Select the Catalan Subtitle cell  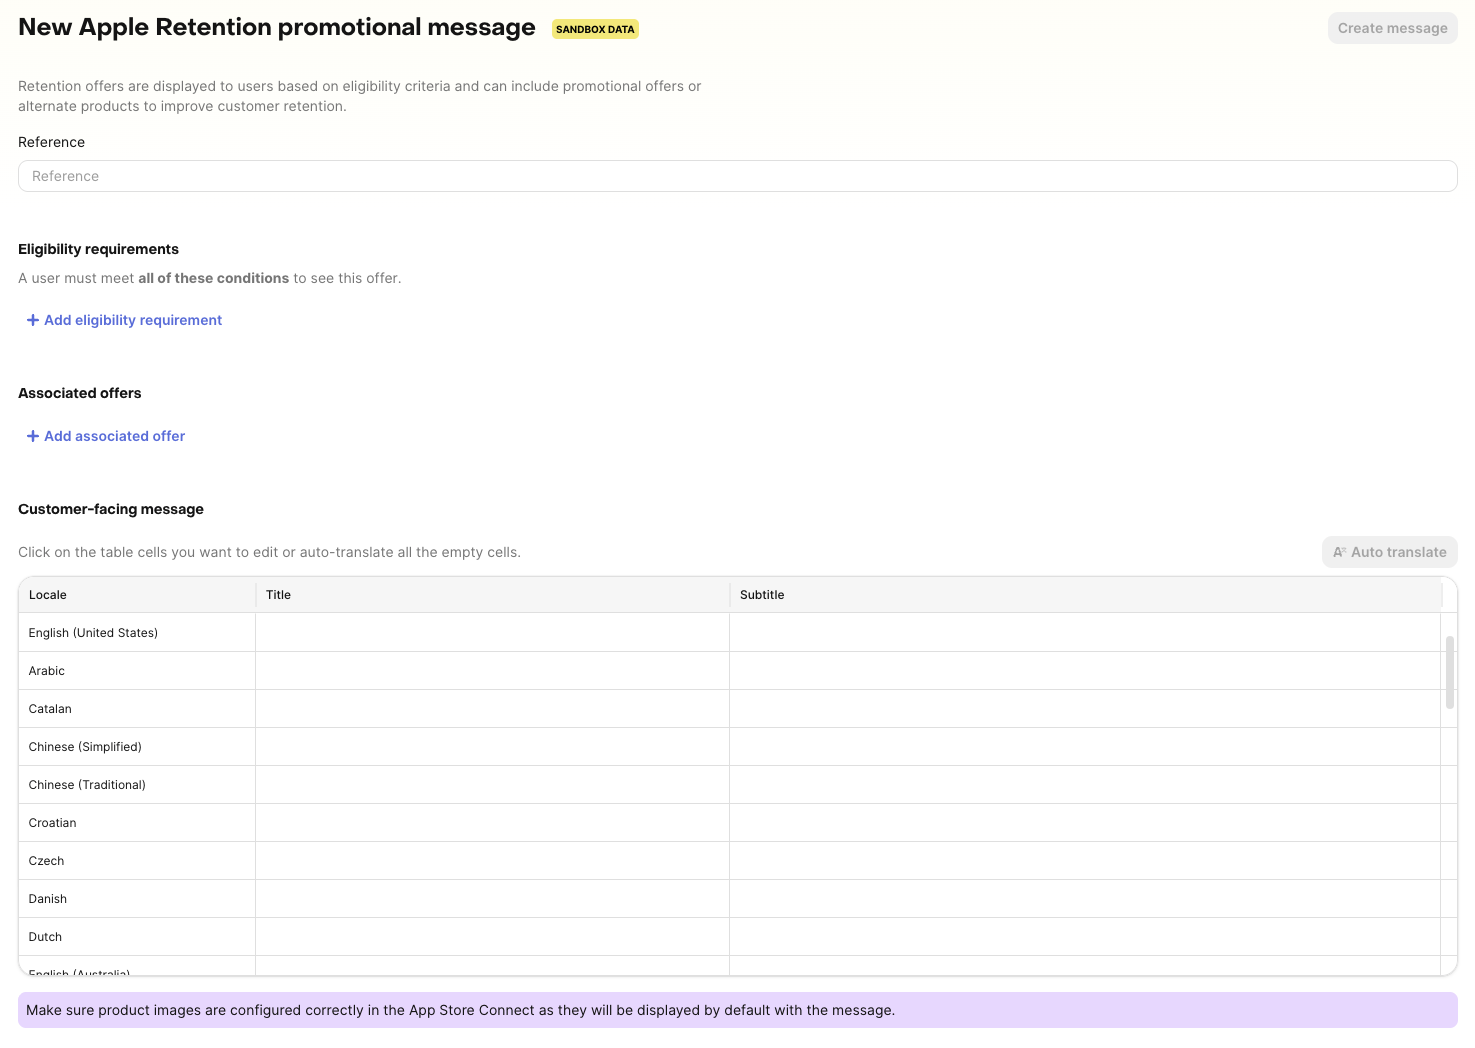pos(1084,708)
